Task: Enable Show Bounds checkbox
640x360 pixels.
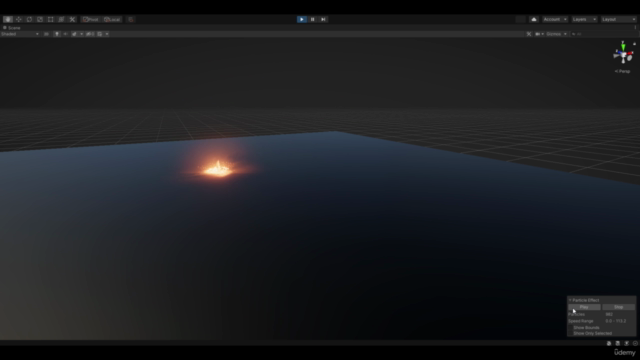Action: pyautogui.click(x=570, y=328)
